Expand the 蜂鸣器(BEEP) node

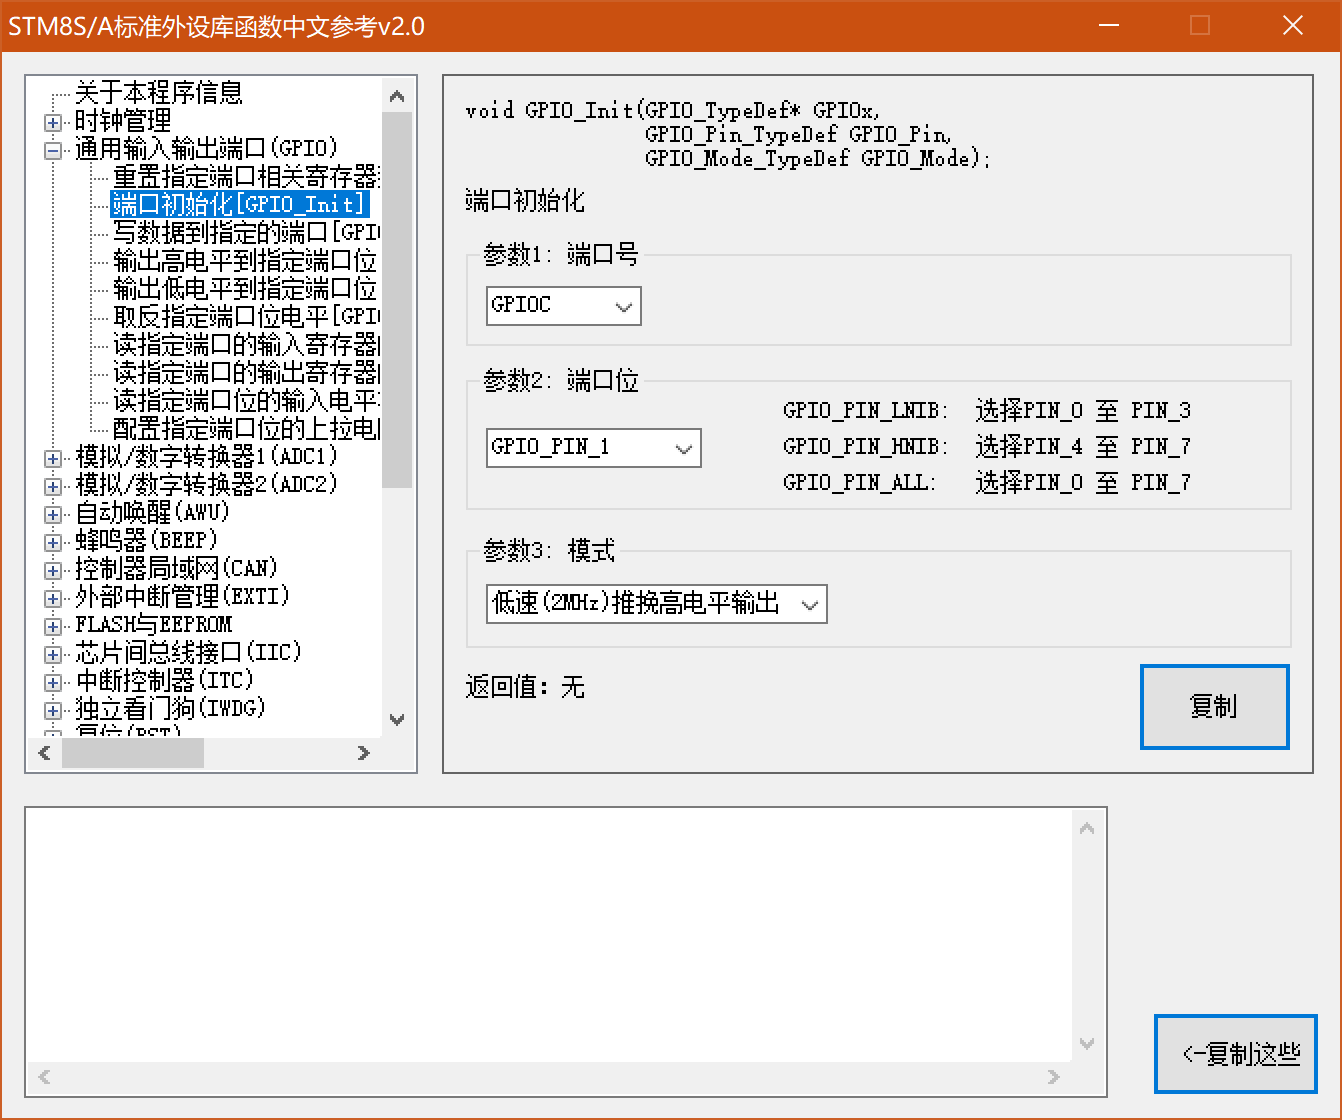[x=51, y=542]
